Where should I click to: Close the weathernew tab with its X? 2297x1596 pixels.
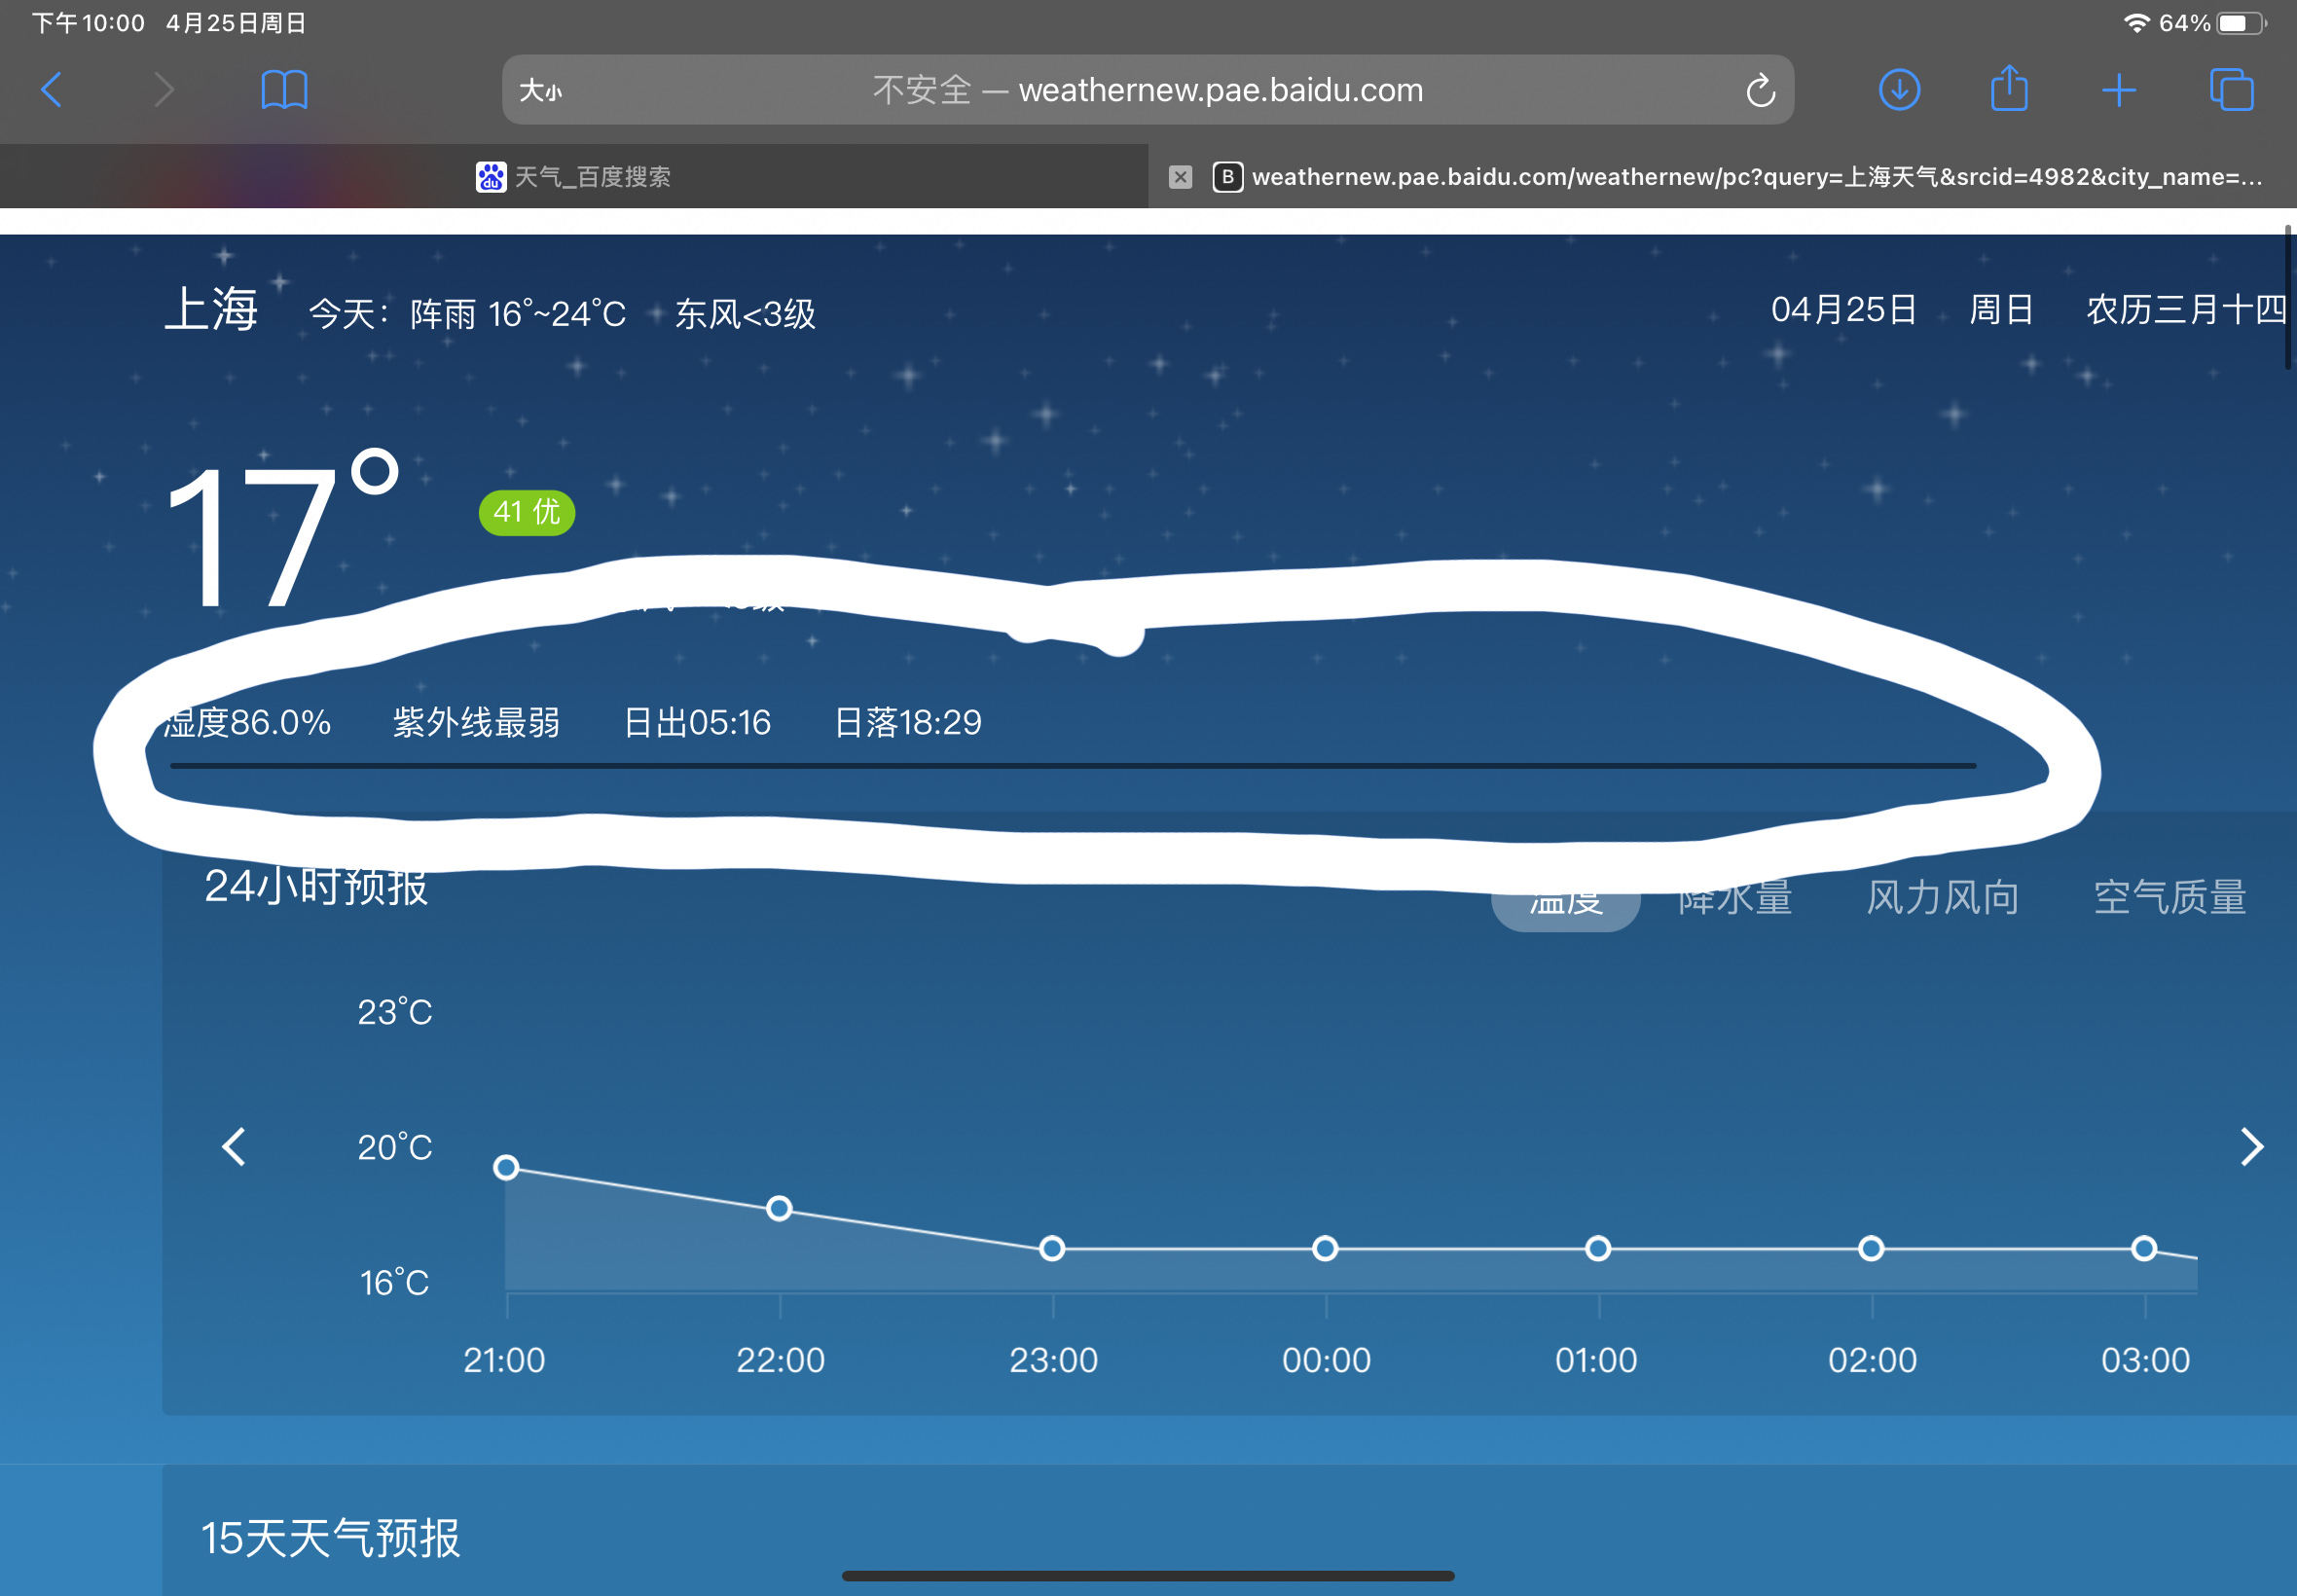(x=1180, y=177)
